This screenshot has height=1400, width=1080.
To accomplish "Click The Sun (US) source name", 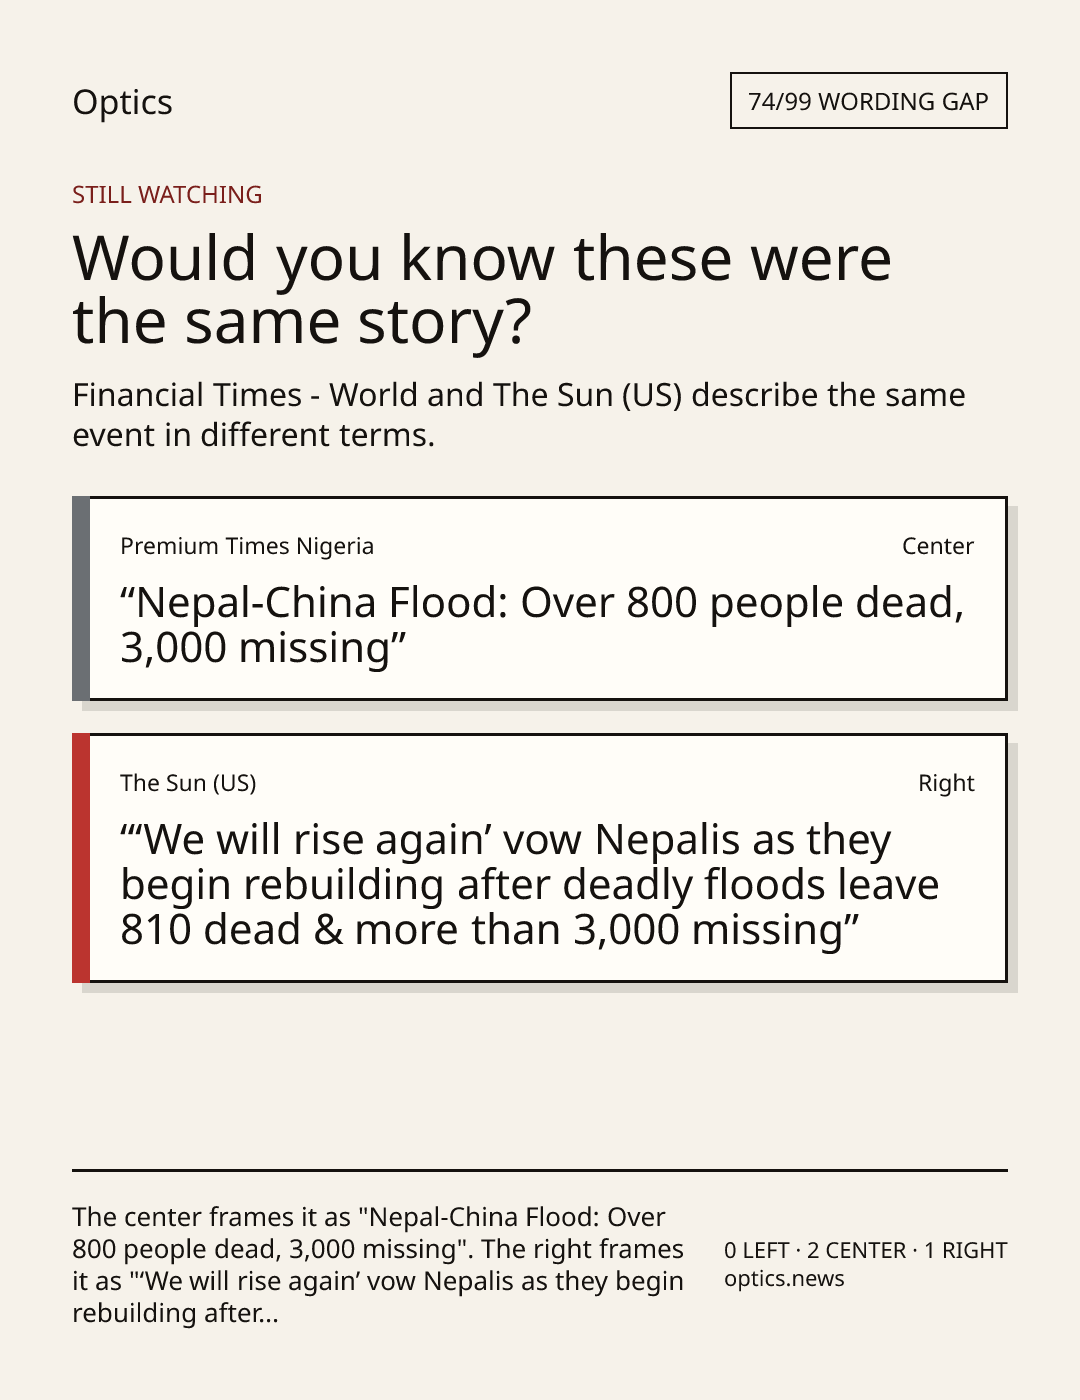I will (x=188, y=783).
